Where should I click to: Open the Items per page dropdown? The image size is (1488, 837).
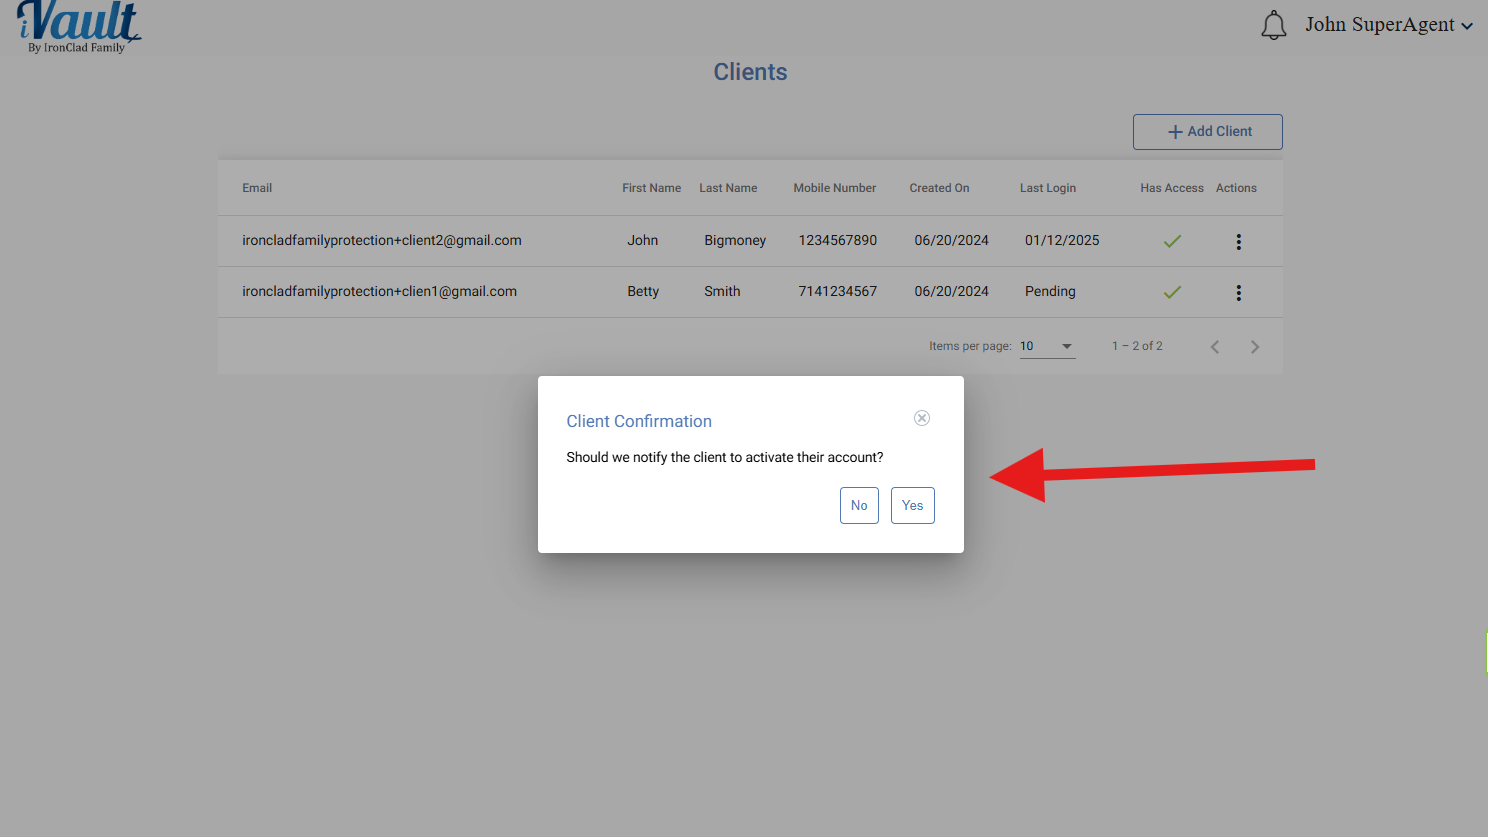click(x=1047, y=346)
